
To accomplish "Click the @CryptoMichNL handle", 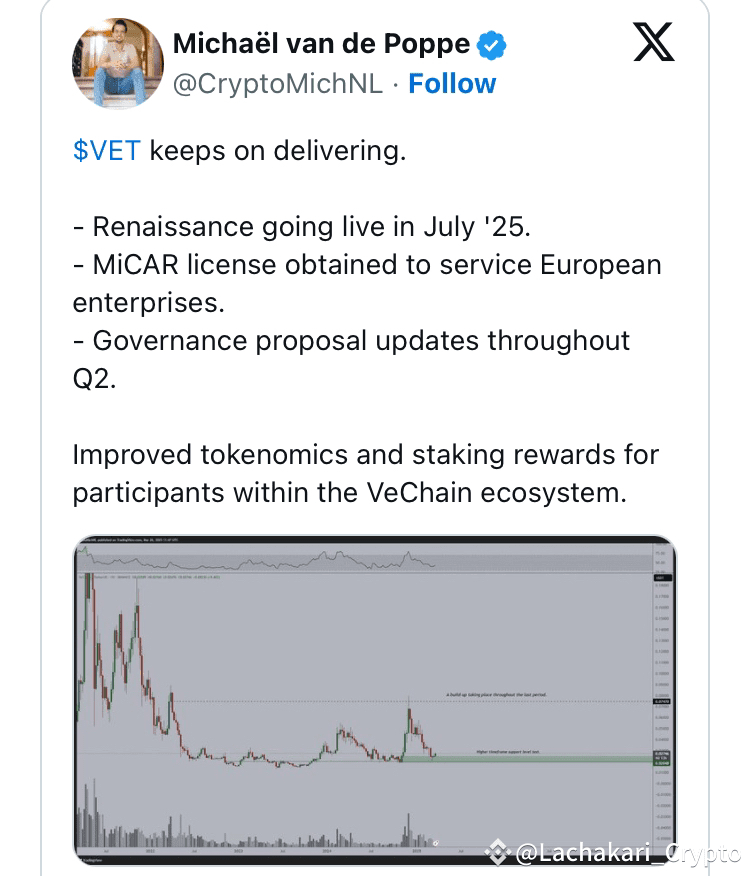I will [277, 84].
